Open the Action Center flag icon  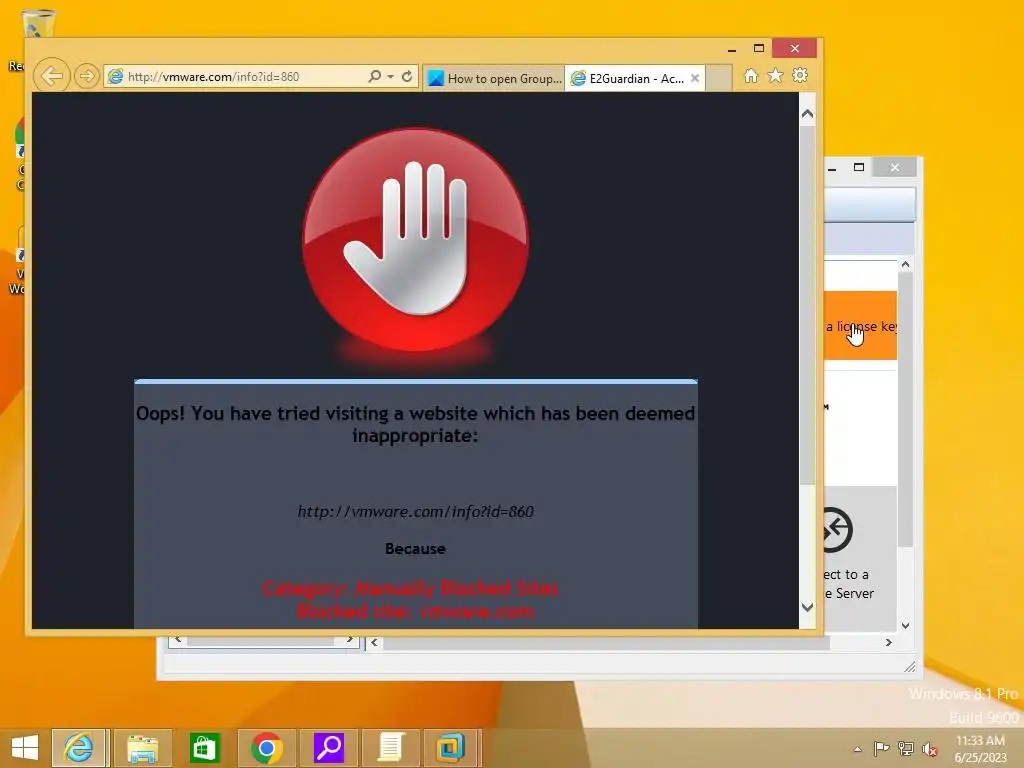[881, 748]
